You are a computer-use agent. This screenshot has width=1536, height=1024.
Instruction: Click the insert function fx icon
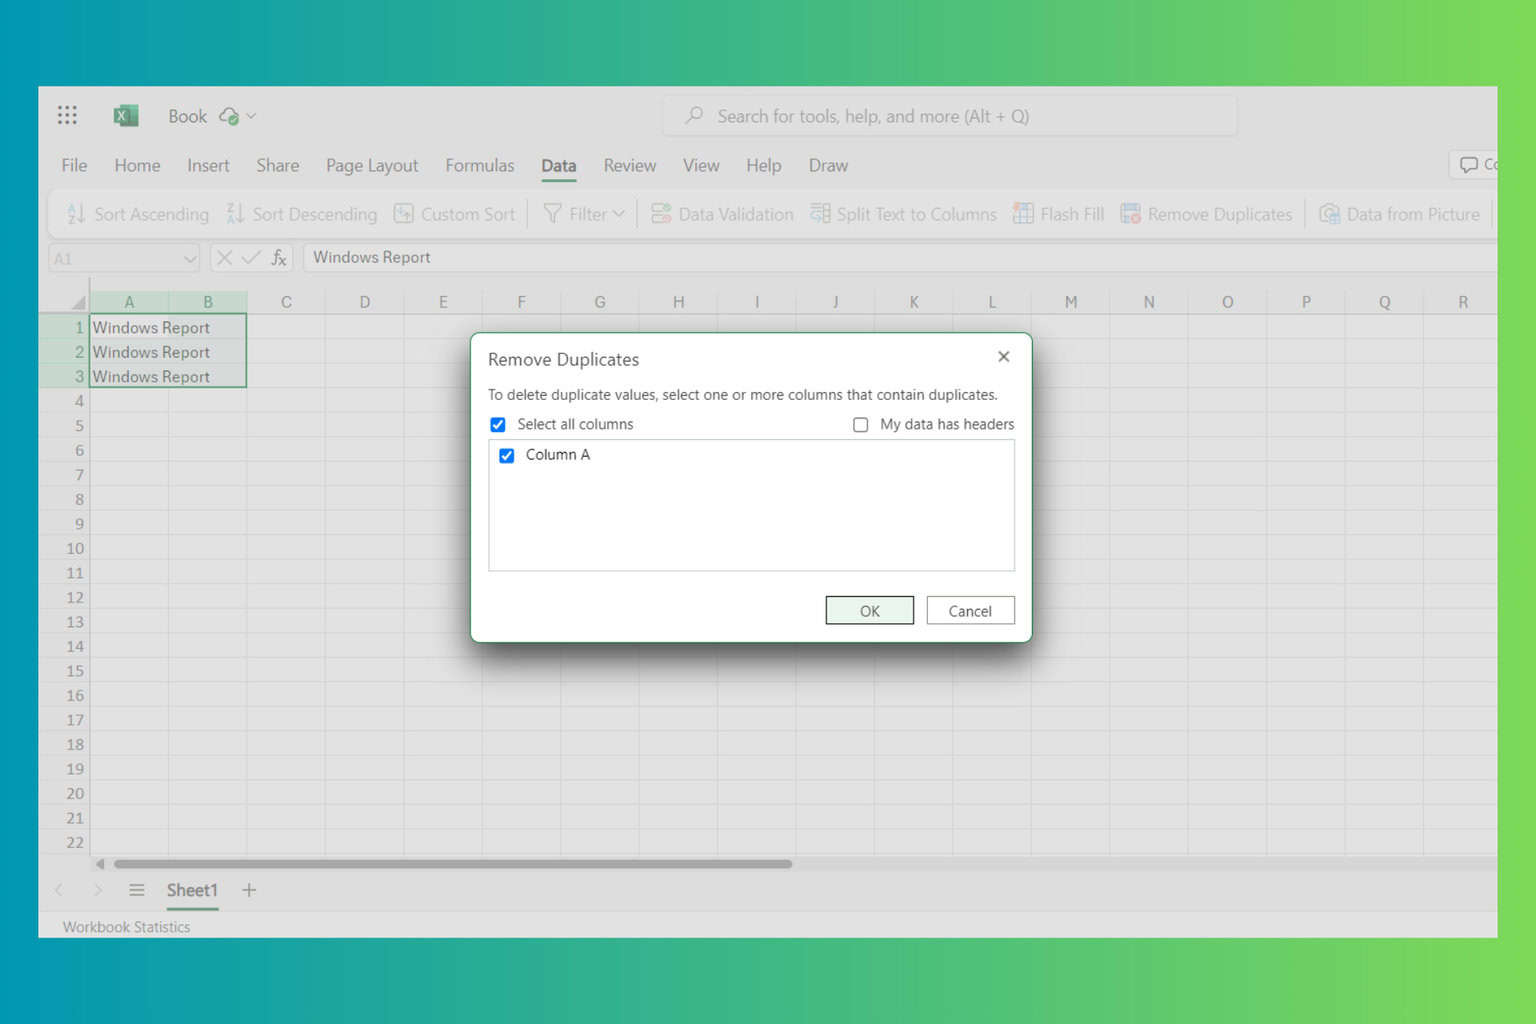(x=279, y=258)
